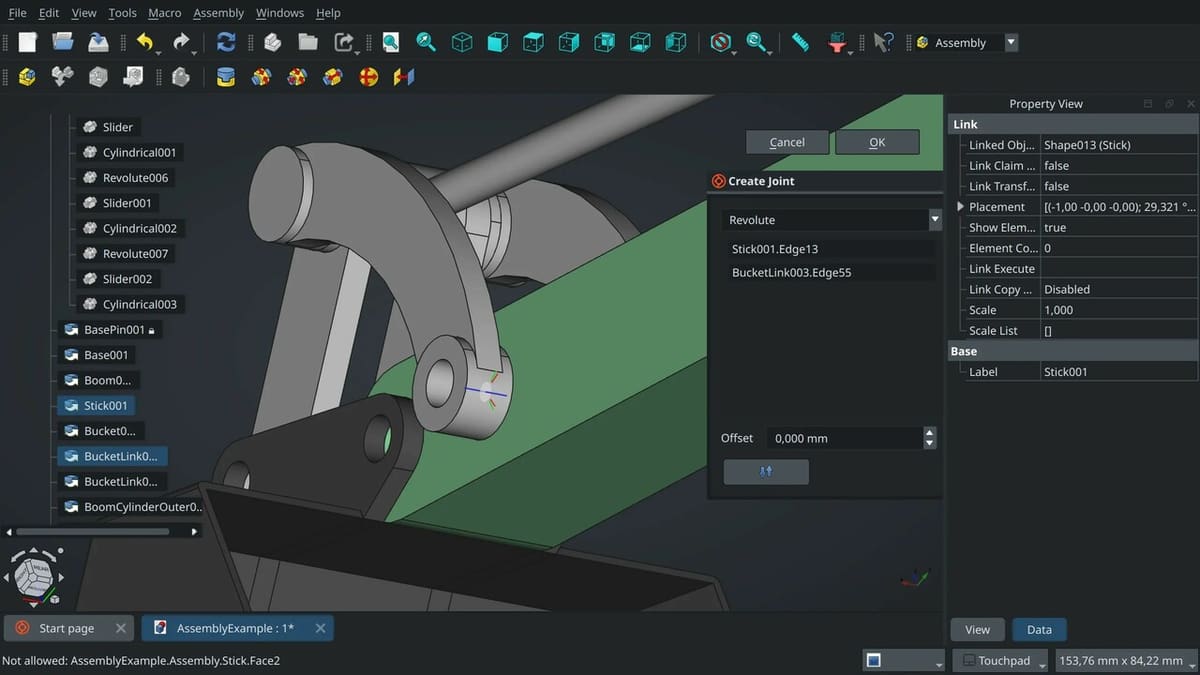Create a new group folder icon
This screenshot has width=1200, height=675.
tap(308, 42)
